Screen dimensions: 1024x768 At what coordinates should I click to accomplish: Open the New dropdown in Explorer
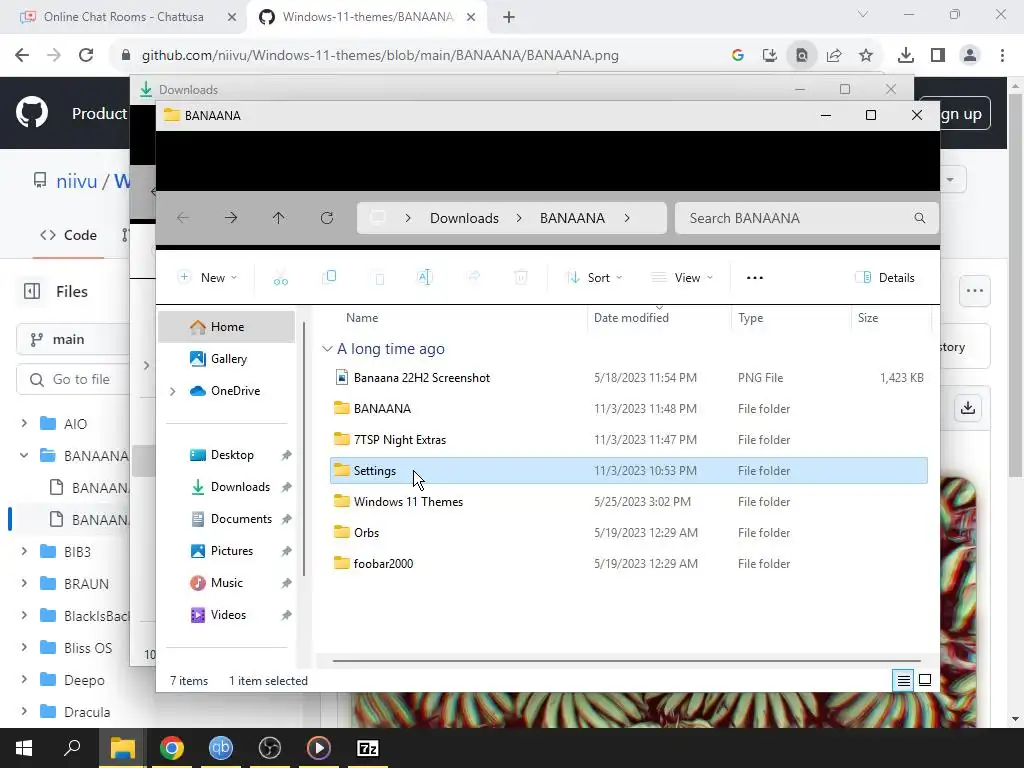(x=208, y=278)
